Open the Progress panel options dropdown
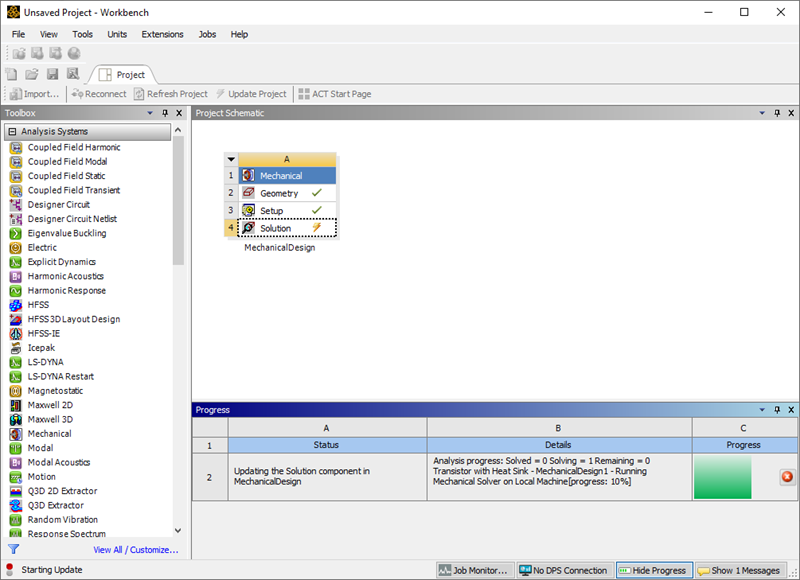The width and height of the screenshot is (800, 580). (763, 410)
